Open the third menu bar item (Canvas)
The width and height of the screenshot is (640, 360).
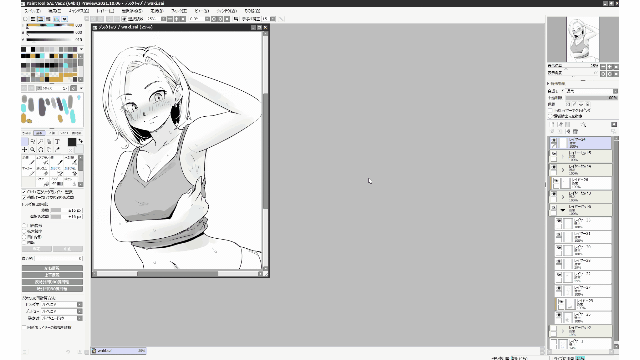78,11
